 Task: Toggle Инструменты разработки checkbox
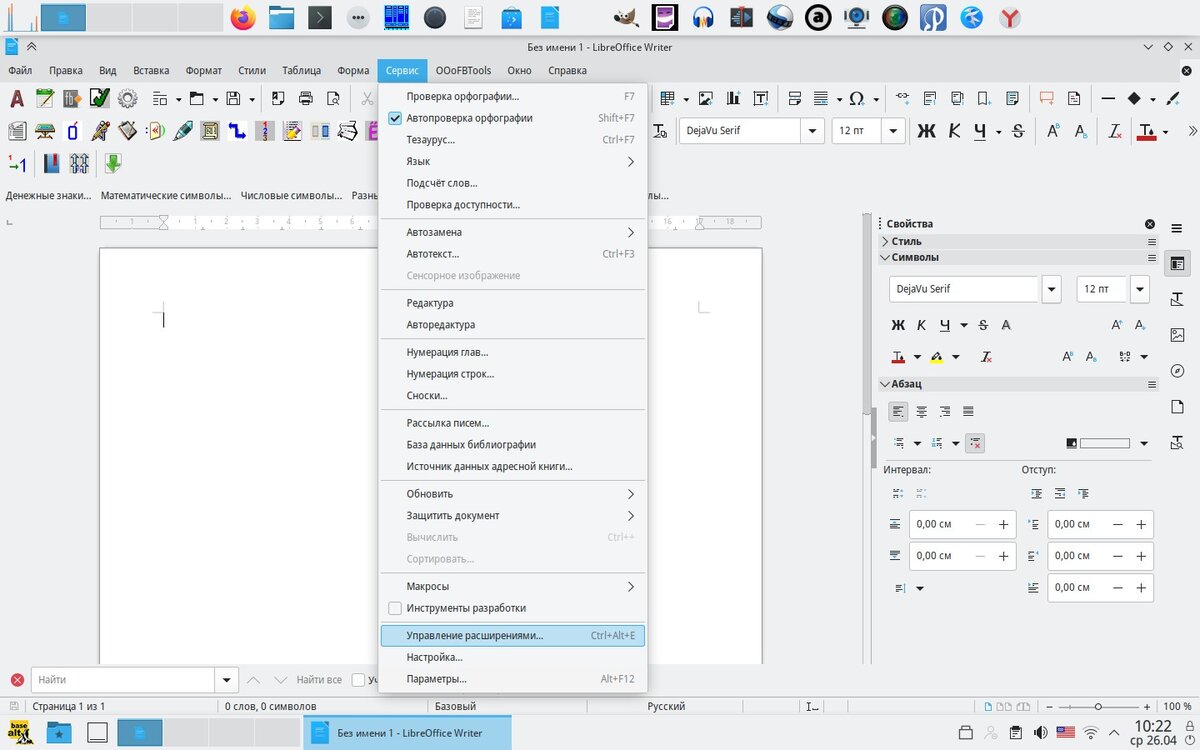394,608
